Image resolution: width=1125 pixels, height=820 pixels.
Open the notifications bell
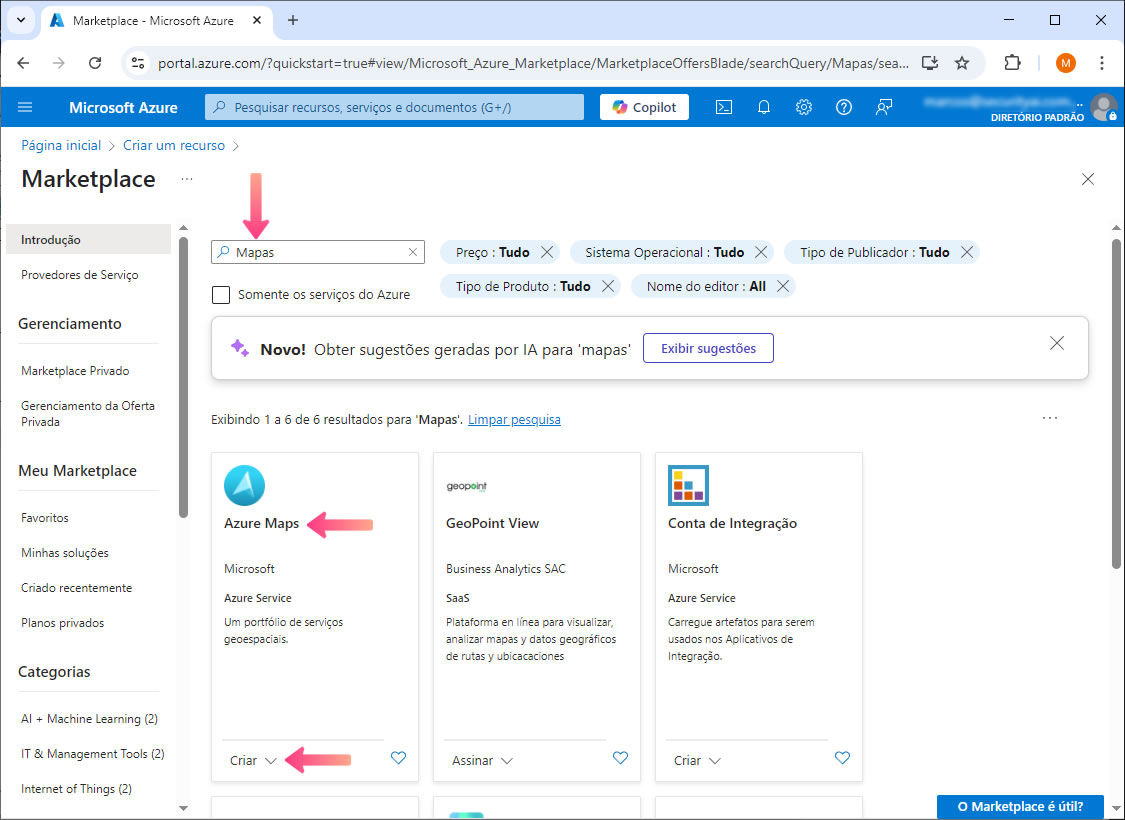pos(764,108)
